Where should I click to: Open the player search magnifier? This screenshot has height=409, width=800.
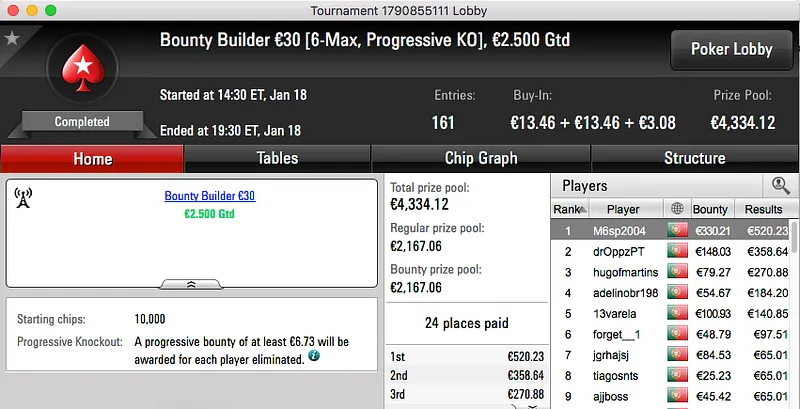point(780,185)
